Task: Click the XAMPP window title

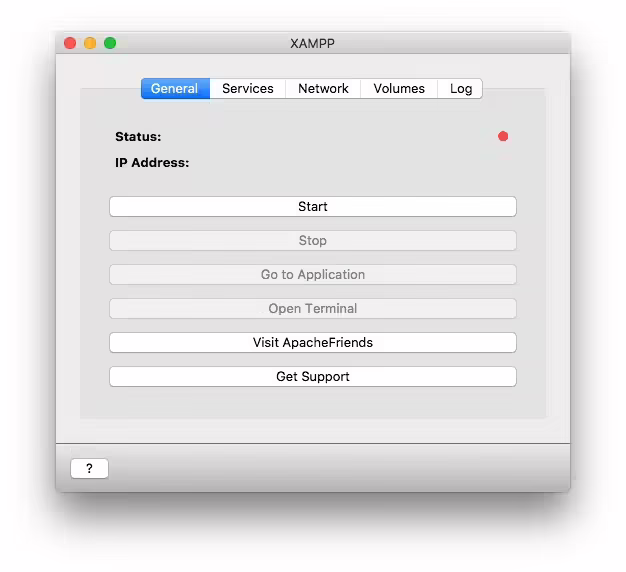Action: 312,43
